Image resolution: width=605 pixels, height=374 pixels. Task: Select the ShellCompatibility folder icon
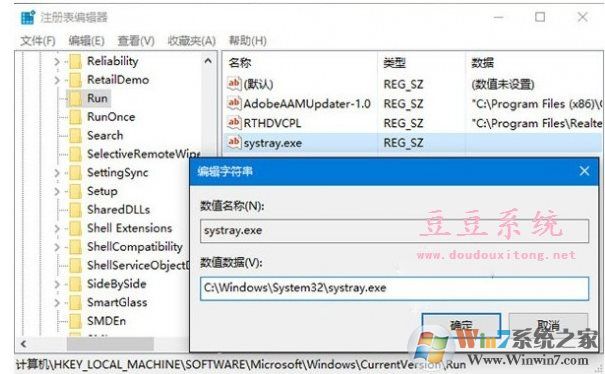pyautogui.click(x=76, y=247)
